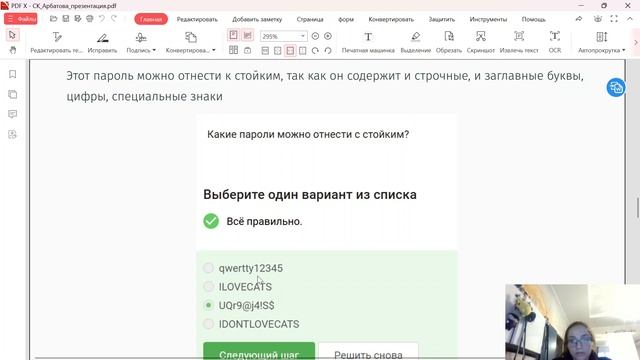Open the Редактировать tab
This screenshot has height=360, width=640.
pyautogui.click(x=197, y=19)
